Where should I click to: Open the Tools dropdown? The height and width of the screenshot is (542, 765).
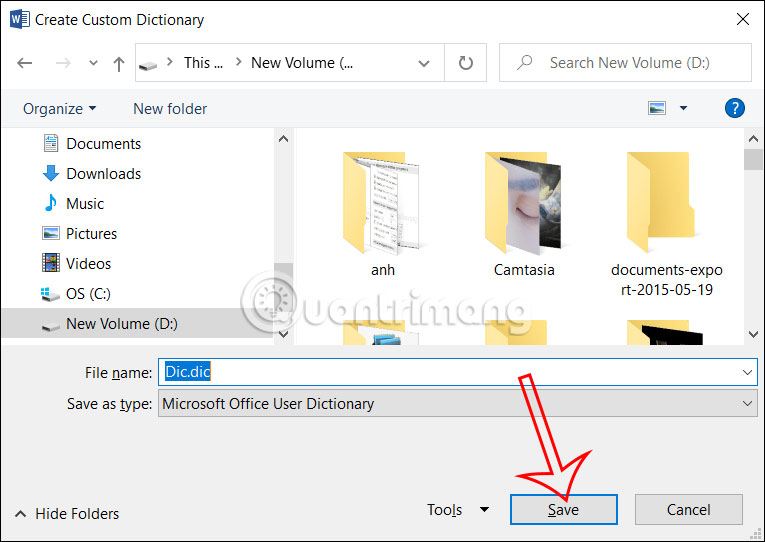(458, 510)
